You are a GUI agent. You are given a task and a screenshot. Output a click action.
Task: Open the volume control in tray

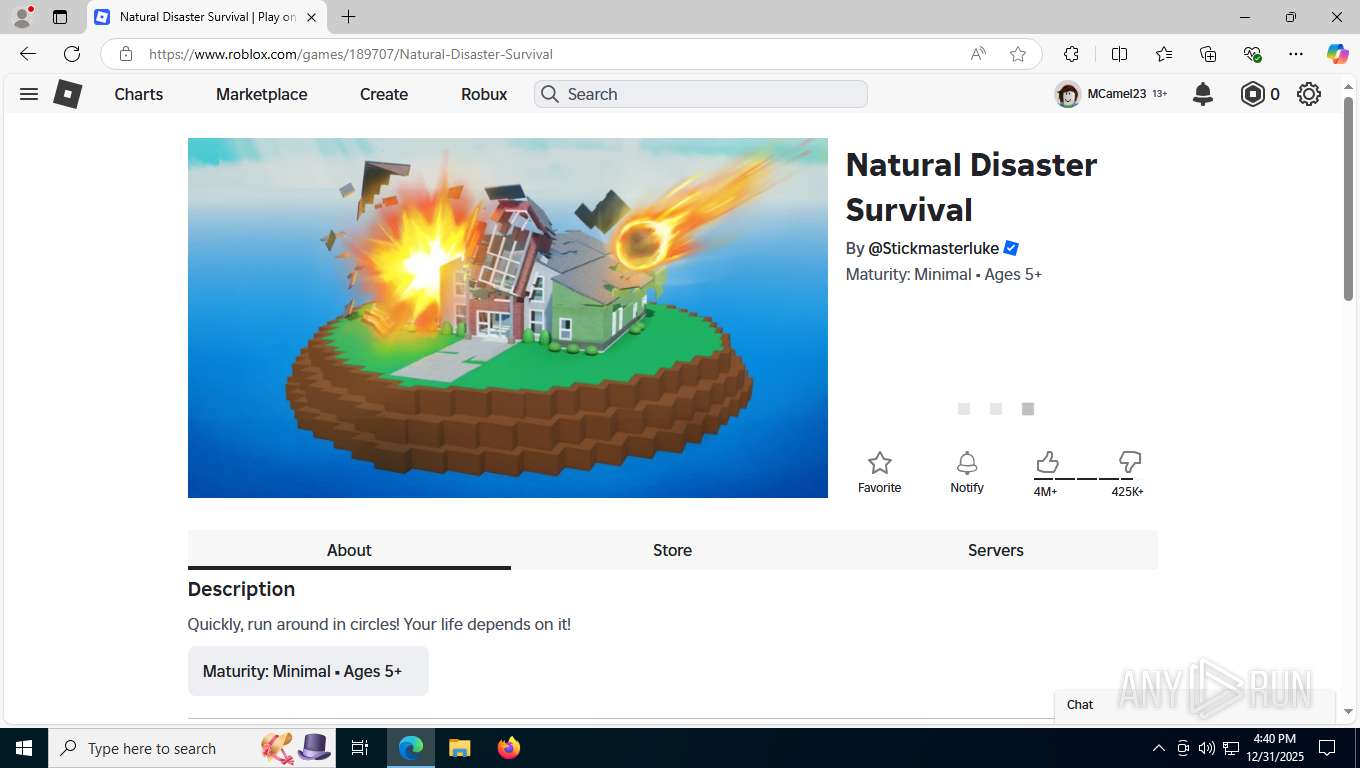pyautogui.click(x=1206, y=748)
